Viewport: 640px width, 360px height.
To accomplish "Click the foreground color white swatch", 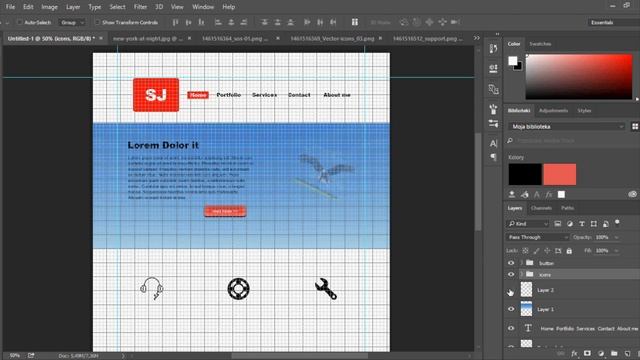I will tap(513, 61).
